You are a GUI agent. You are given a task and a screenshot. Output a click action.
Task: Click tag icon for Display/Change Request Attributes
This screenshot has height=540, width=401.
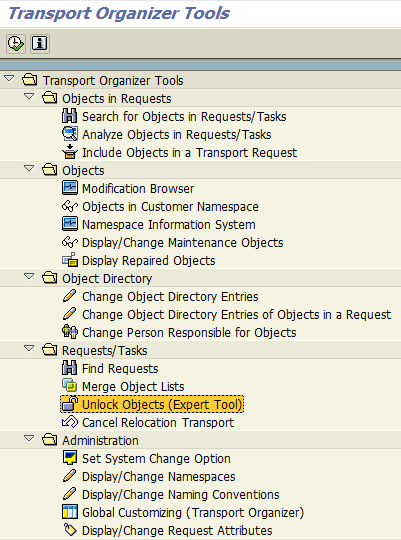point(70,530)
